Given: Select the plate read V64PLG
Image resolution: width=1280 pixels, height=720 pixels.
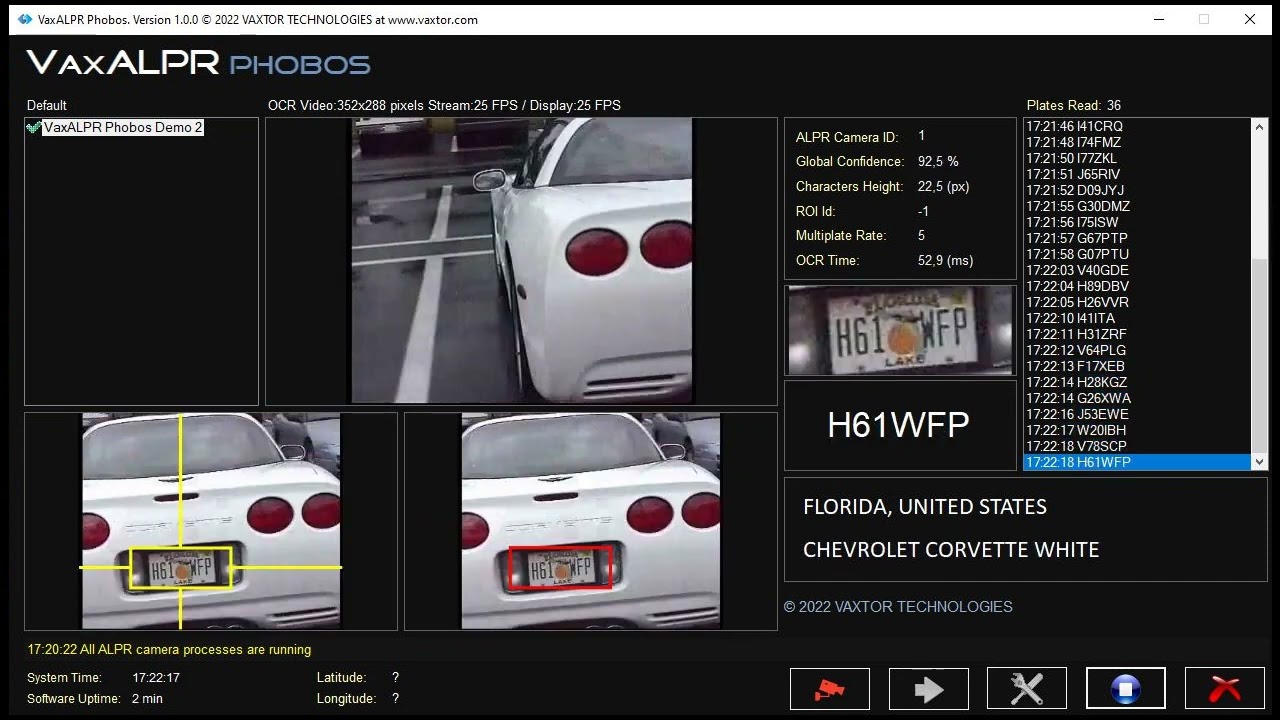Looking at the screenshot, I should point(1137,350).
